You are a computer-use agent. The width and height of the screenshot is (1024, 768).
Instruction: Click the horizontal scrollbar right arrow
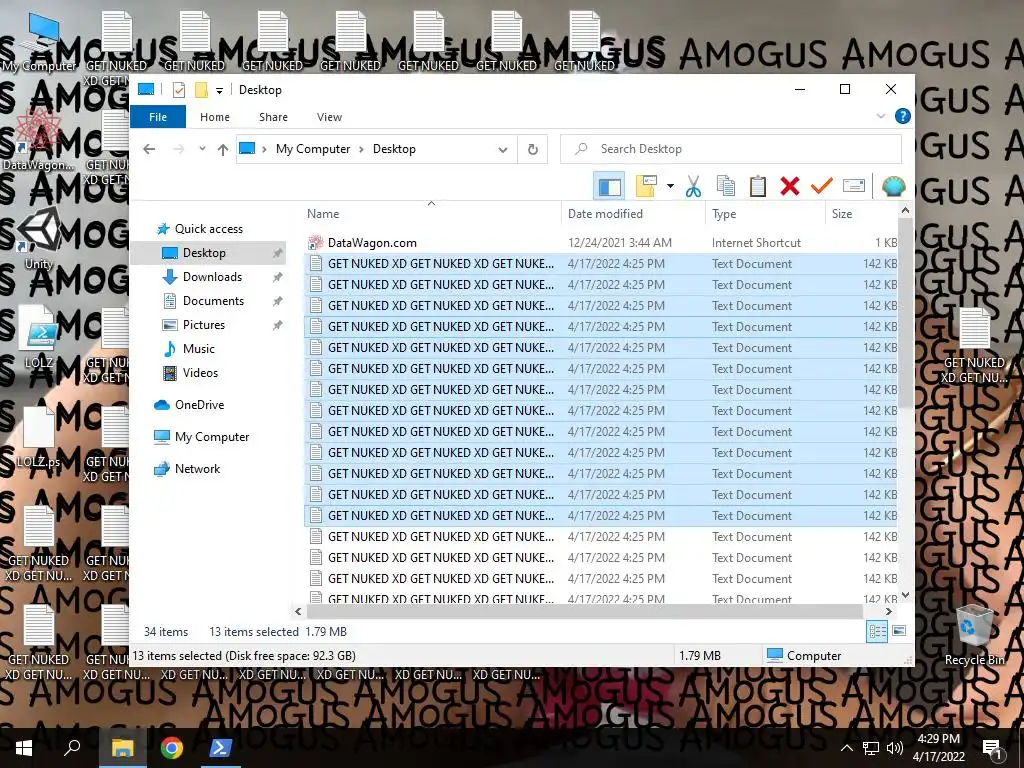888,612
